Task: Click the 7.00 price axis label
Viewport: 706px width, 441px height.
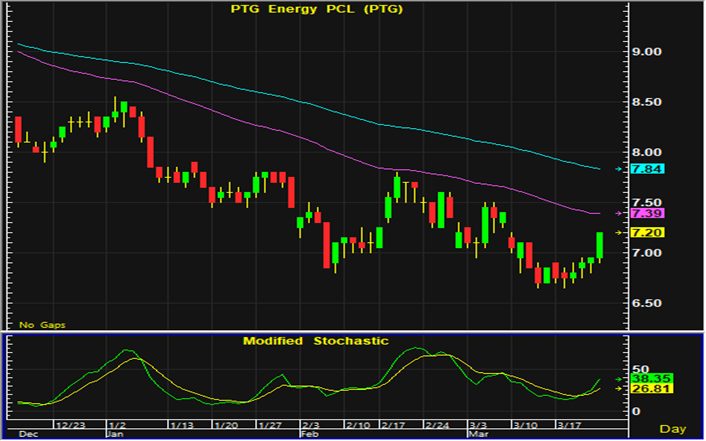Action: coord(646,253)
